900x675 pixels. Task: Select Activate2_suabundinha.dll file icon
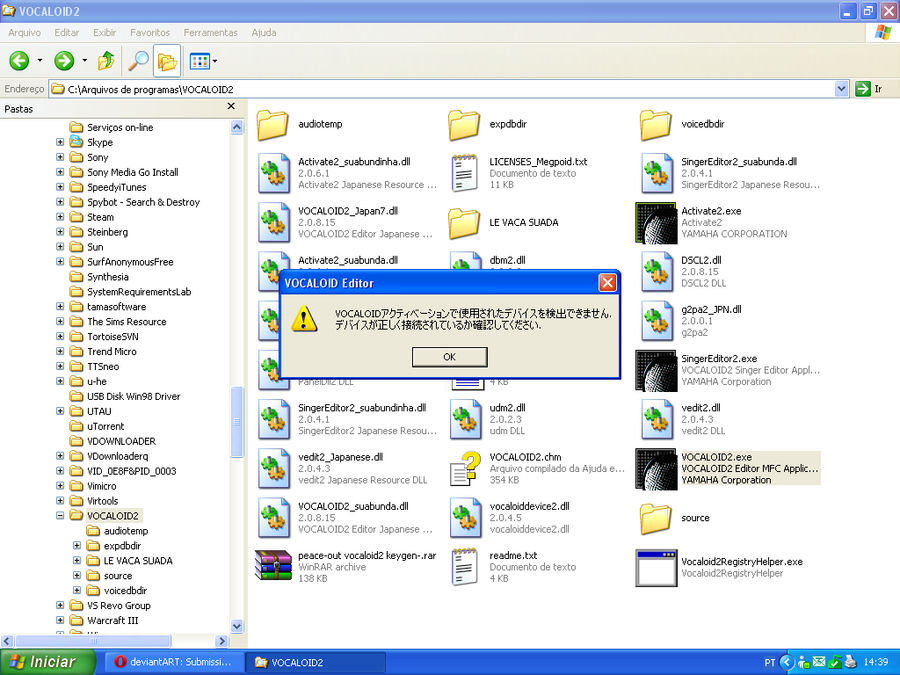coord(273,173)
